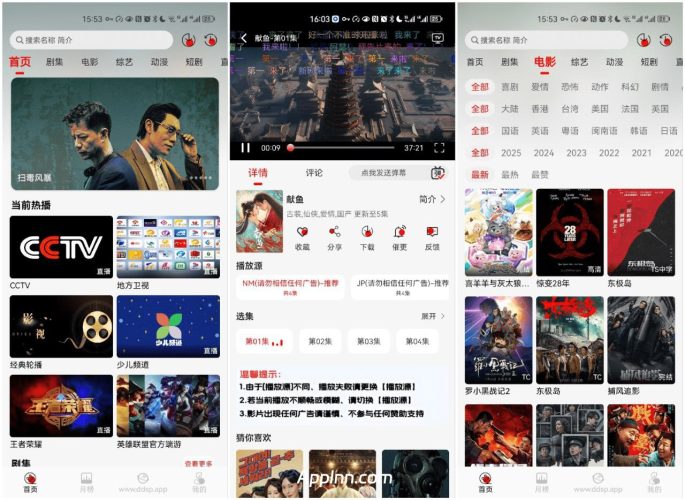Open 我的 in right screen bottom bar

654,483
